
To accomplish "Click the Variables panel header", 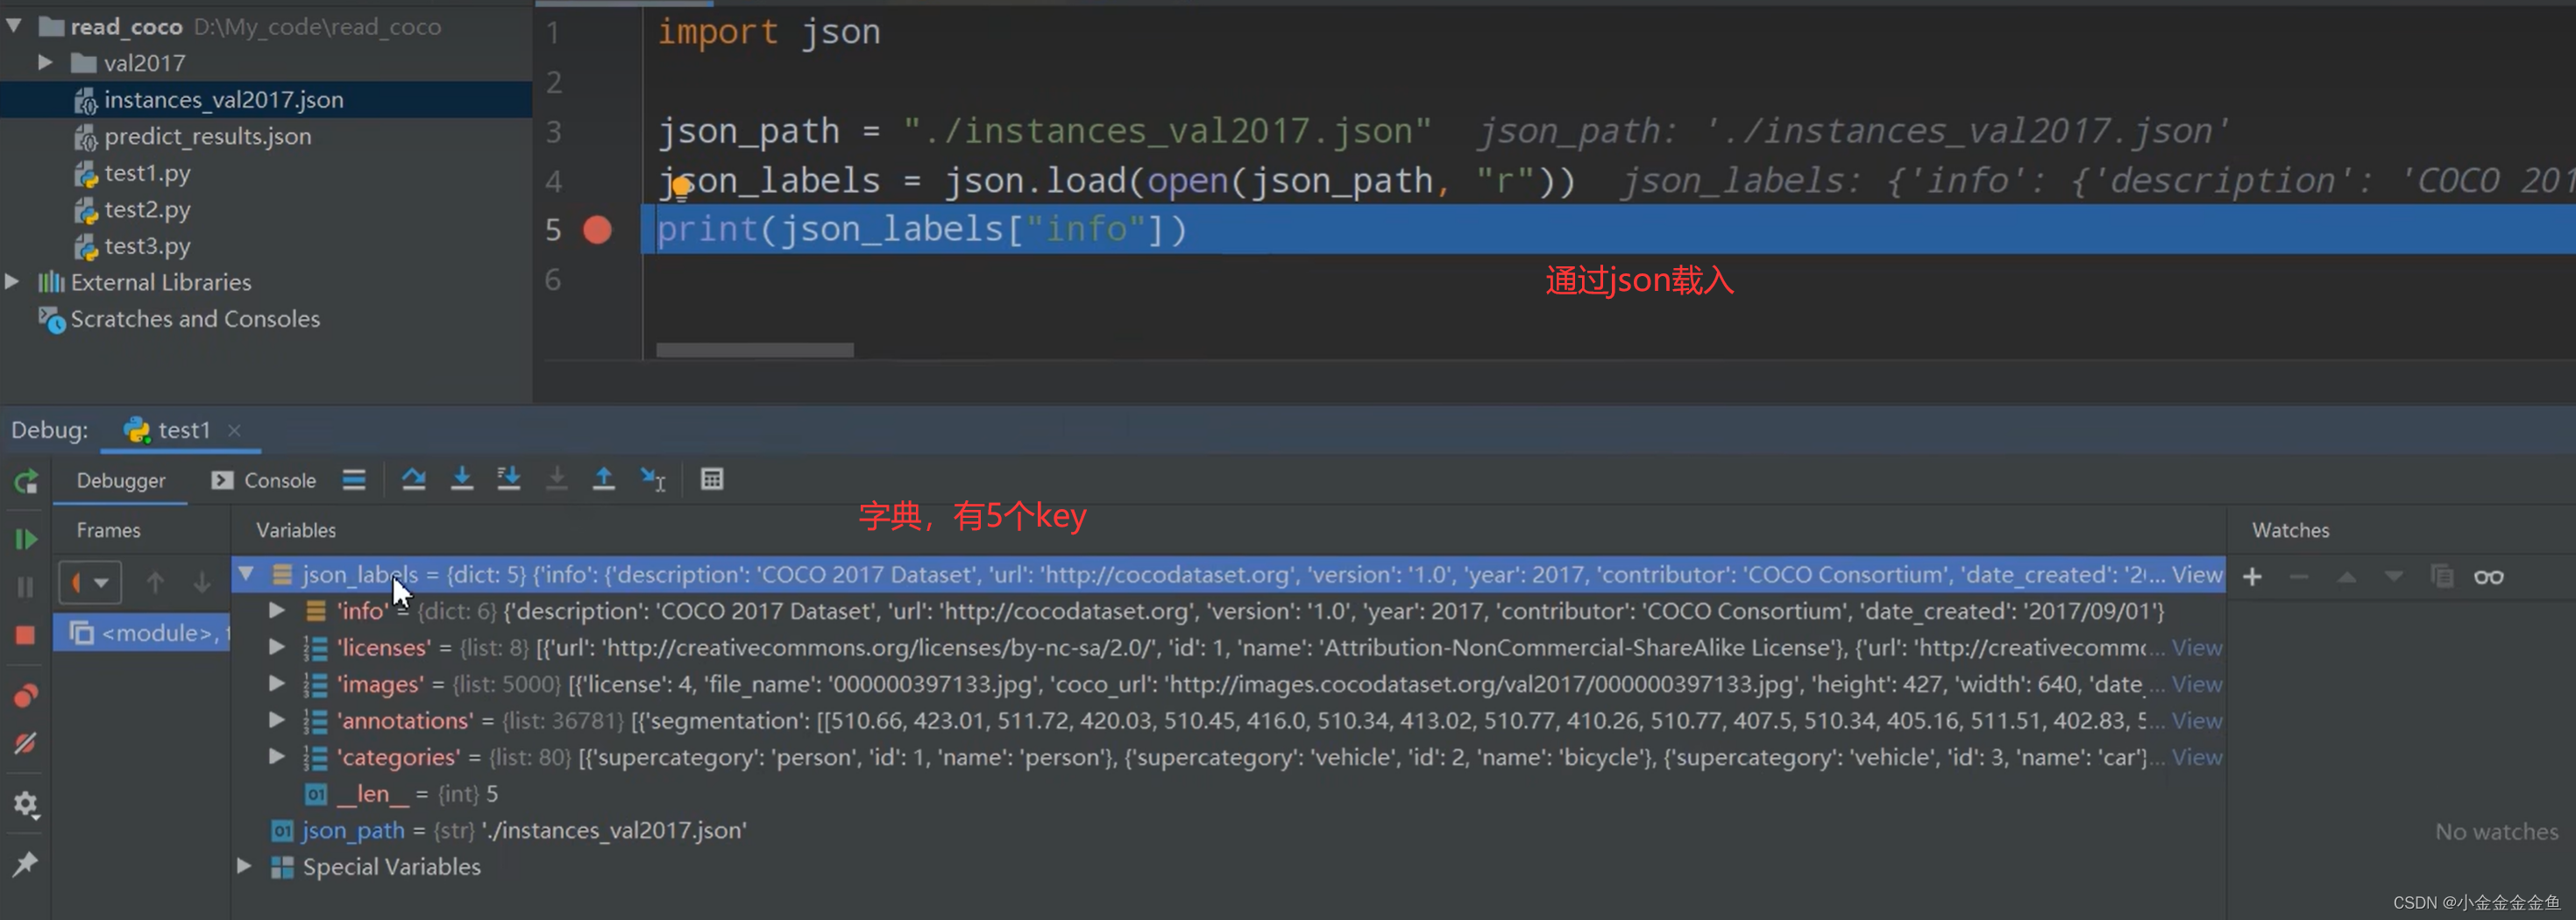I will point(296,530).
